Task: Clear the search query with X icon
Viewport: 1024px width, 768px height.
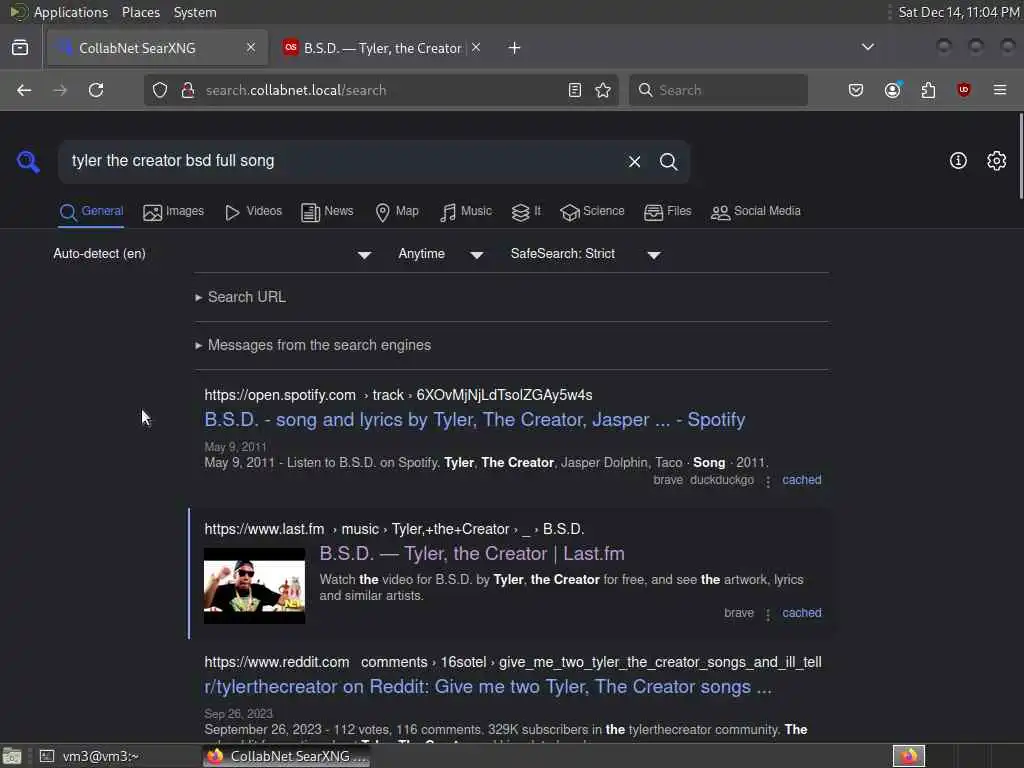Action: [x=634, y=161]
